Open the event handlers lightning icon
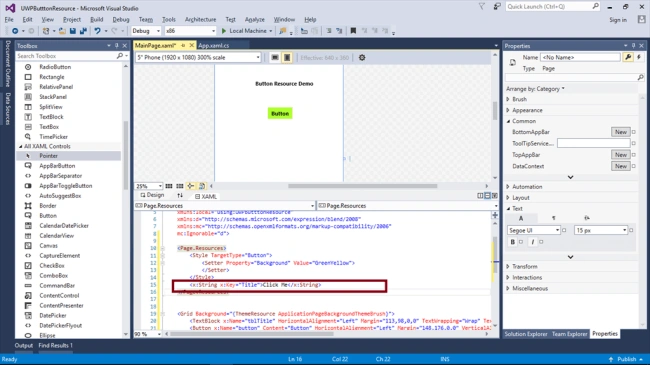 tap(639, 57)
